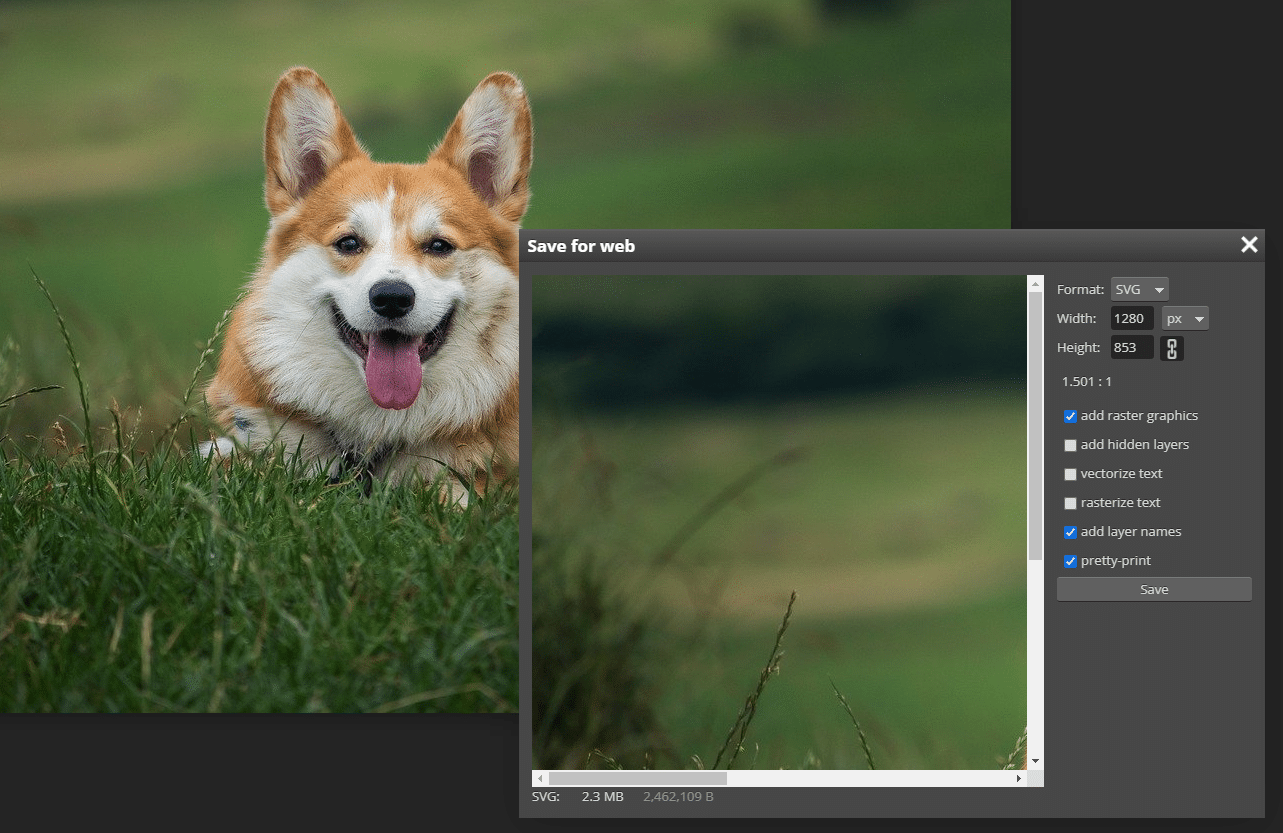1283x833 pixels.
Task: Enable vectorize text option
Action: tap(1070, 474)
